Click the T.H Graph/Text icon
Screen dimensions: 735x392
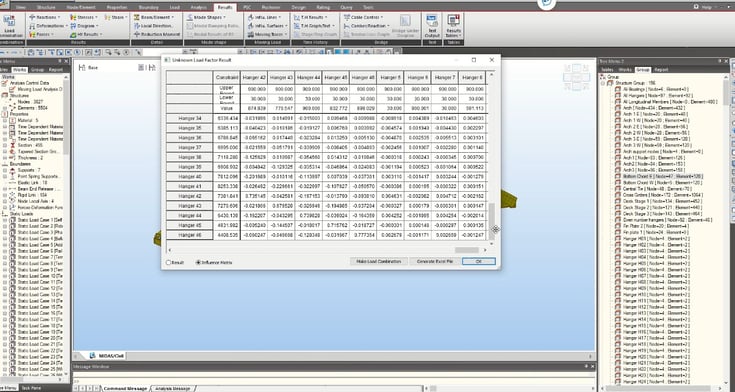297,26
